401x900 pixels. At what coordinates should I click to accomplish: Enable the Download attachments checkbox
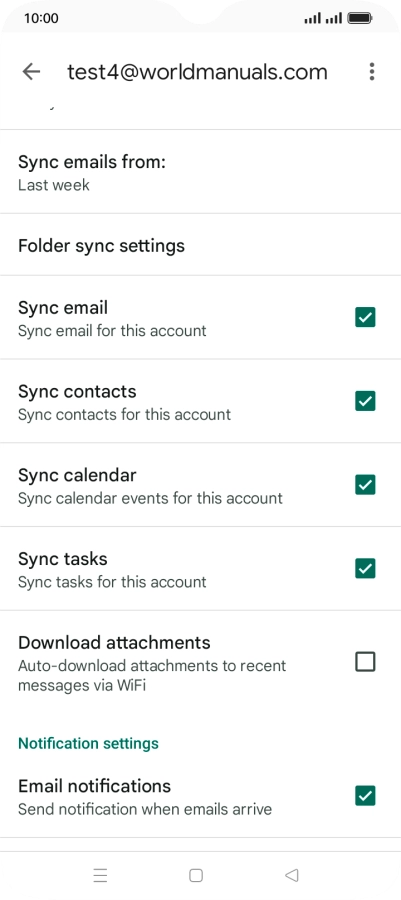365,662
